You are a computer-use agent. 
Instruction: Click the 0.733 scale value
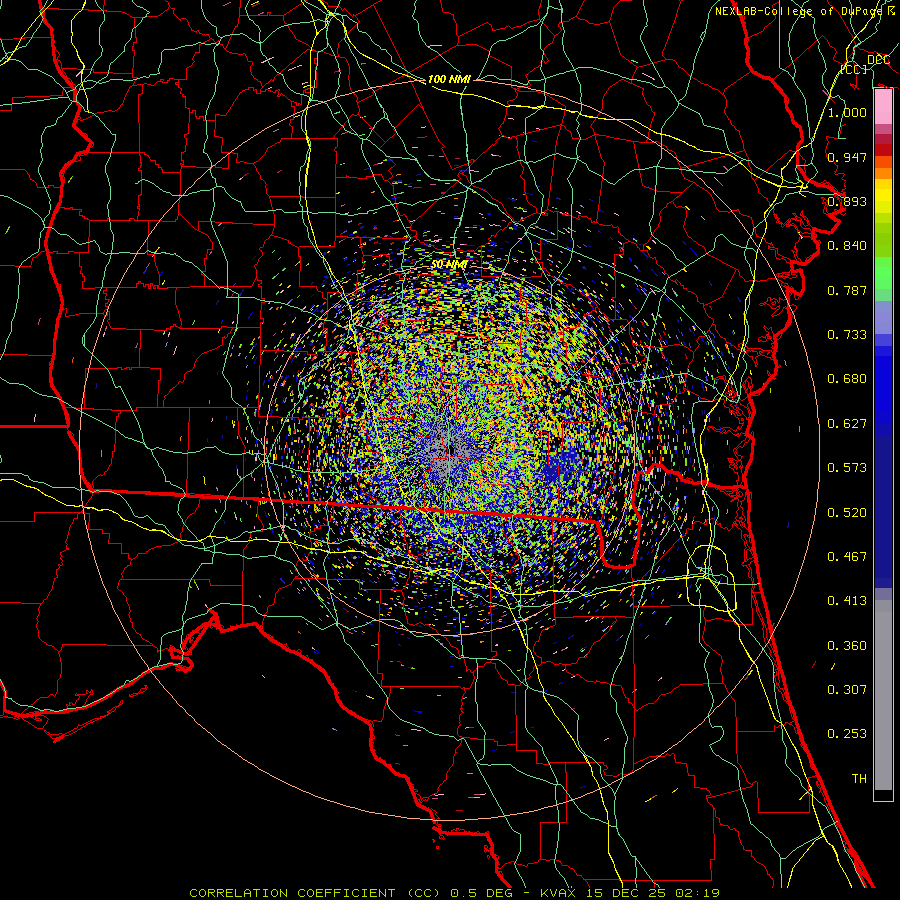coord(847,335)
